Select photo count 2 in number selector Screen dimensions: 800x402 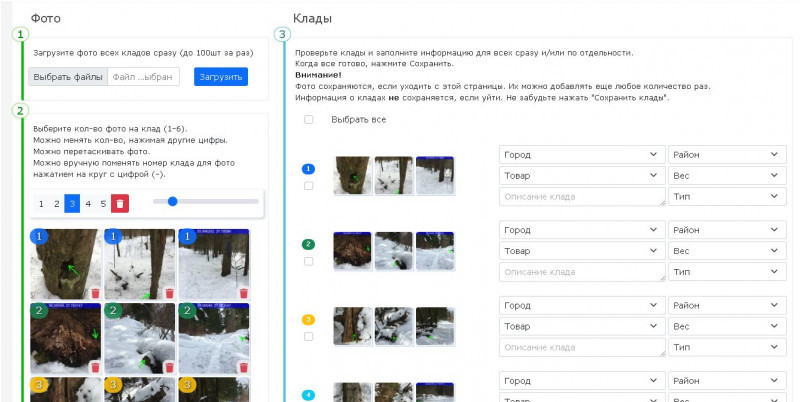point(56,203)
